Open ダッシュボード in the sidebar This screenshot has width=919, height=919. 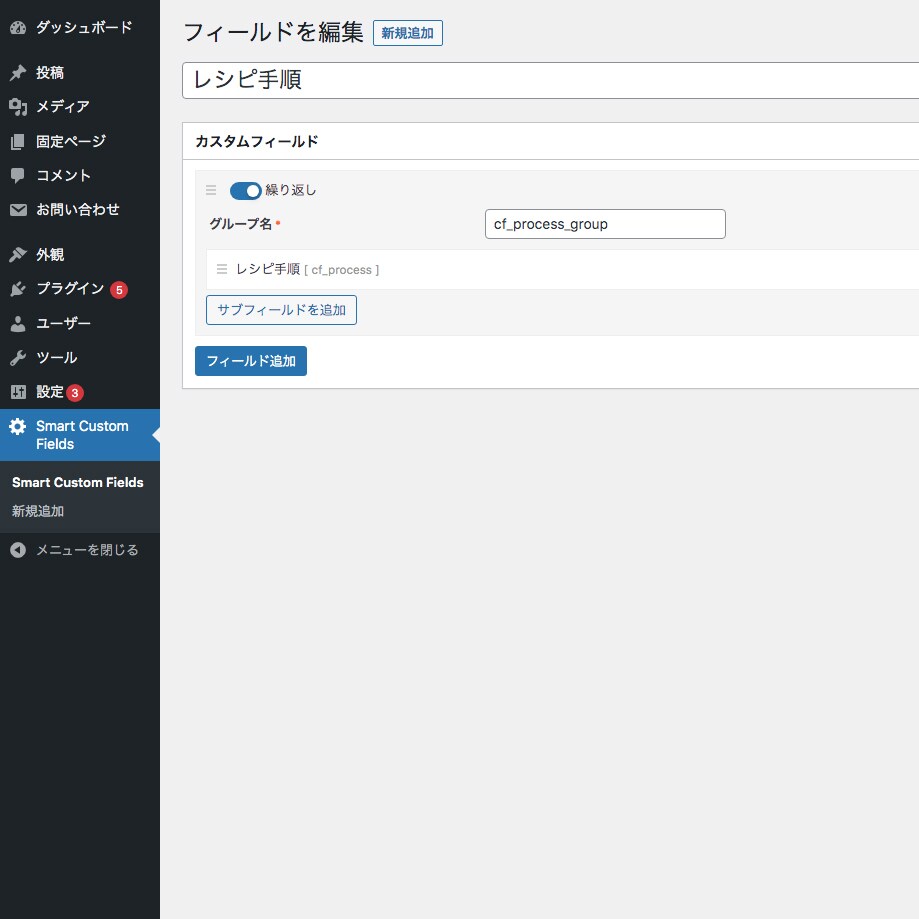[x=80, y=28]
